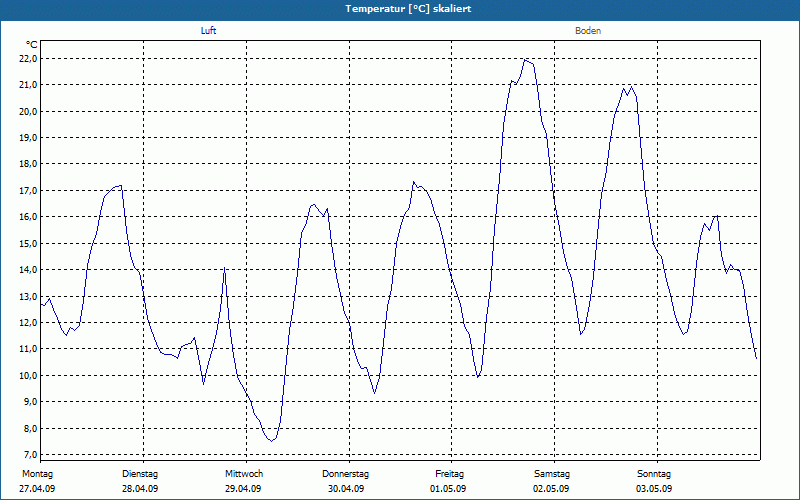Click the date 03.05.09
Image resolution: width=800 pixels, height=500 pixels.
point(654,489)
